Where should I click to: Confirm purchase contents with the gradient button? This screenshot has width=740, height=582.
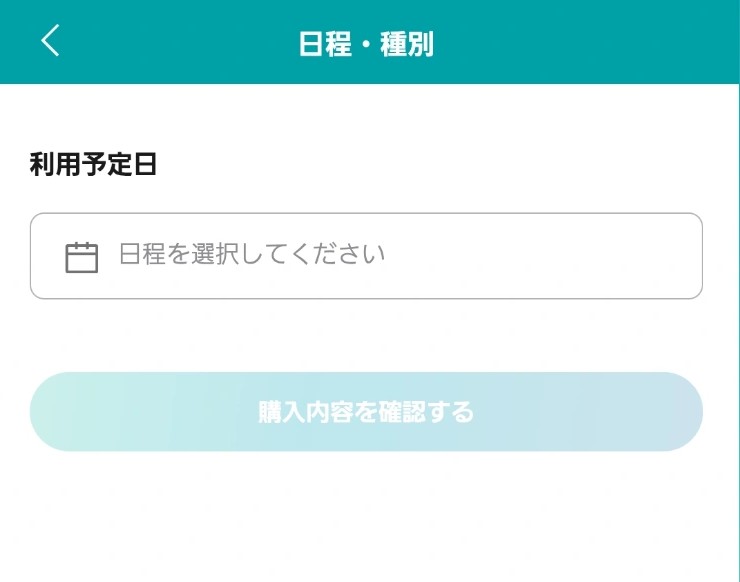pos(366,412)
